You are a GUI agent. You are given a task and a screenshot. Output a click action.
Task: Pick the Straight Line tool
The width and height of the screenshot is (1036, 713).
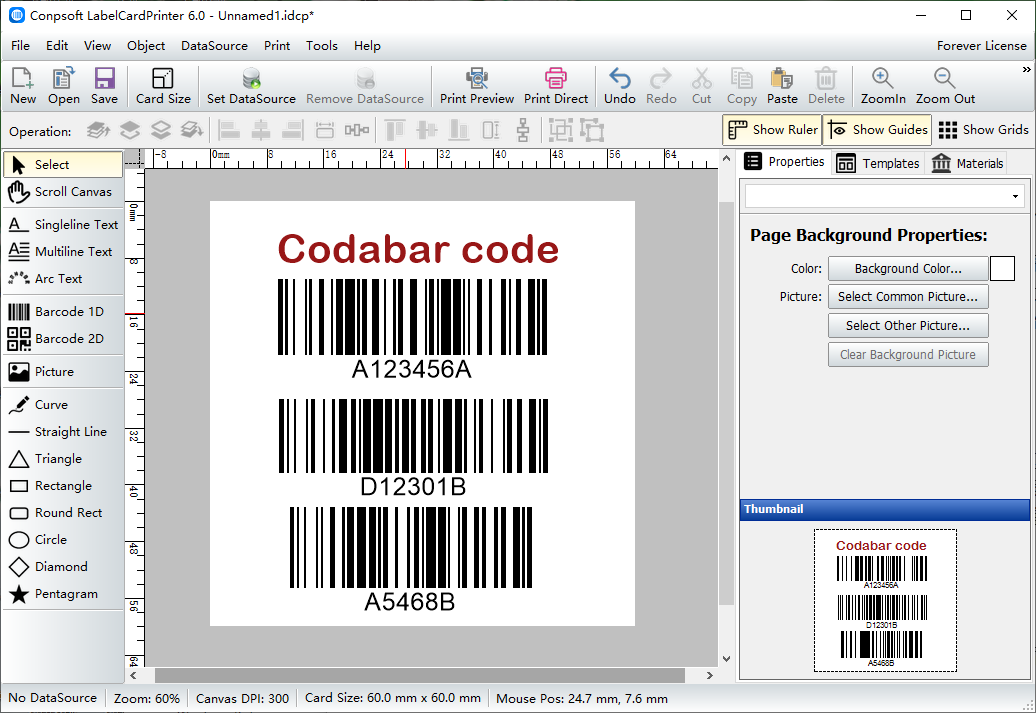point(63,432)
